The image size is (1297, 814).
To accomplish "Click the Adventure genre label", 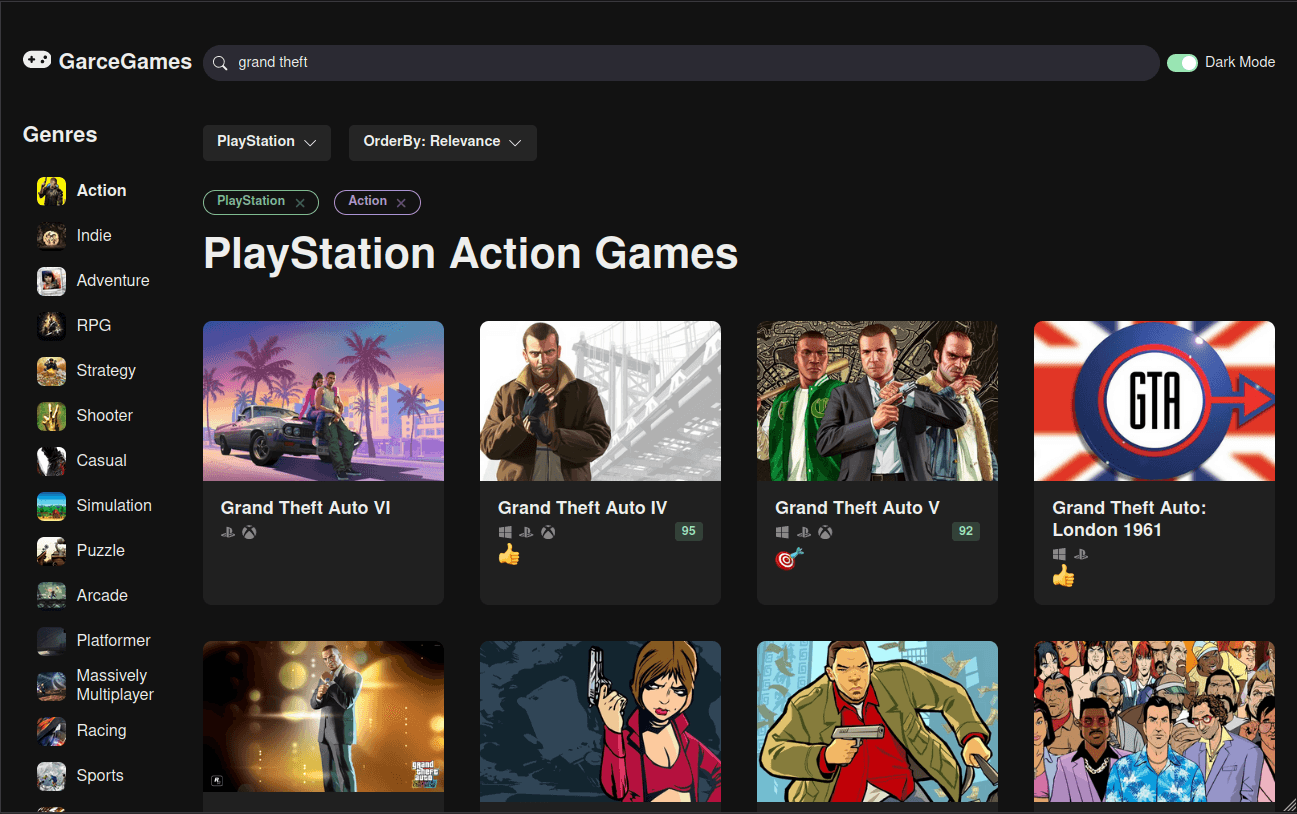I will 113,281.
